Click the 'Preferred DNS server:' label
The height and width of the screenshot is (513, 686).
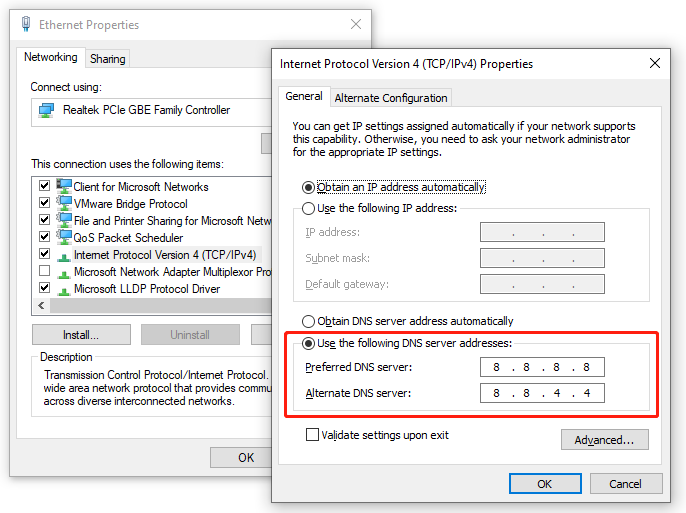click(358, 367)
